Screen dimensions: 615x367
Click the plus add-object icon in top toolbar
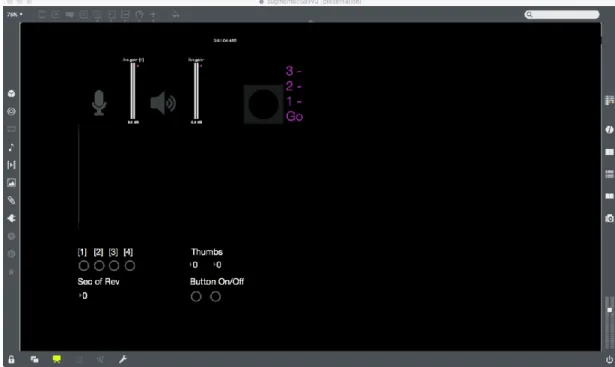(153, 15)
